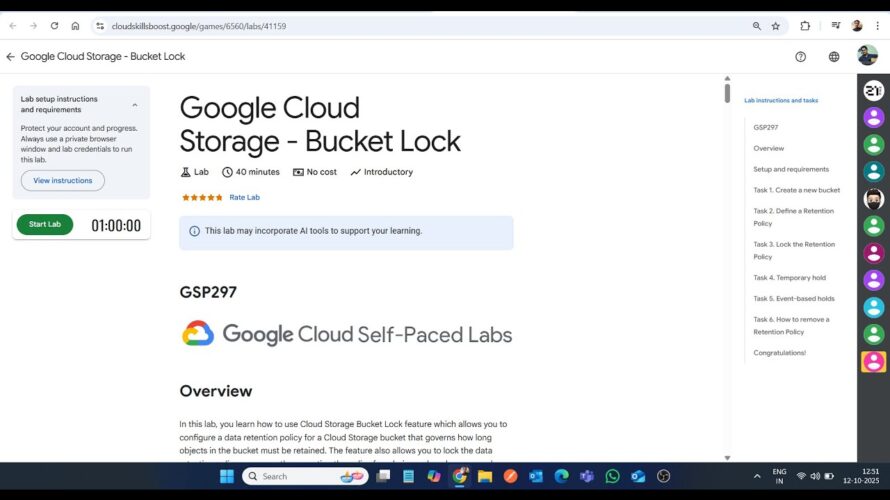Open the language globe icon
890x500 pixels.
coord(834,57)
